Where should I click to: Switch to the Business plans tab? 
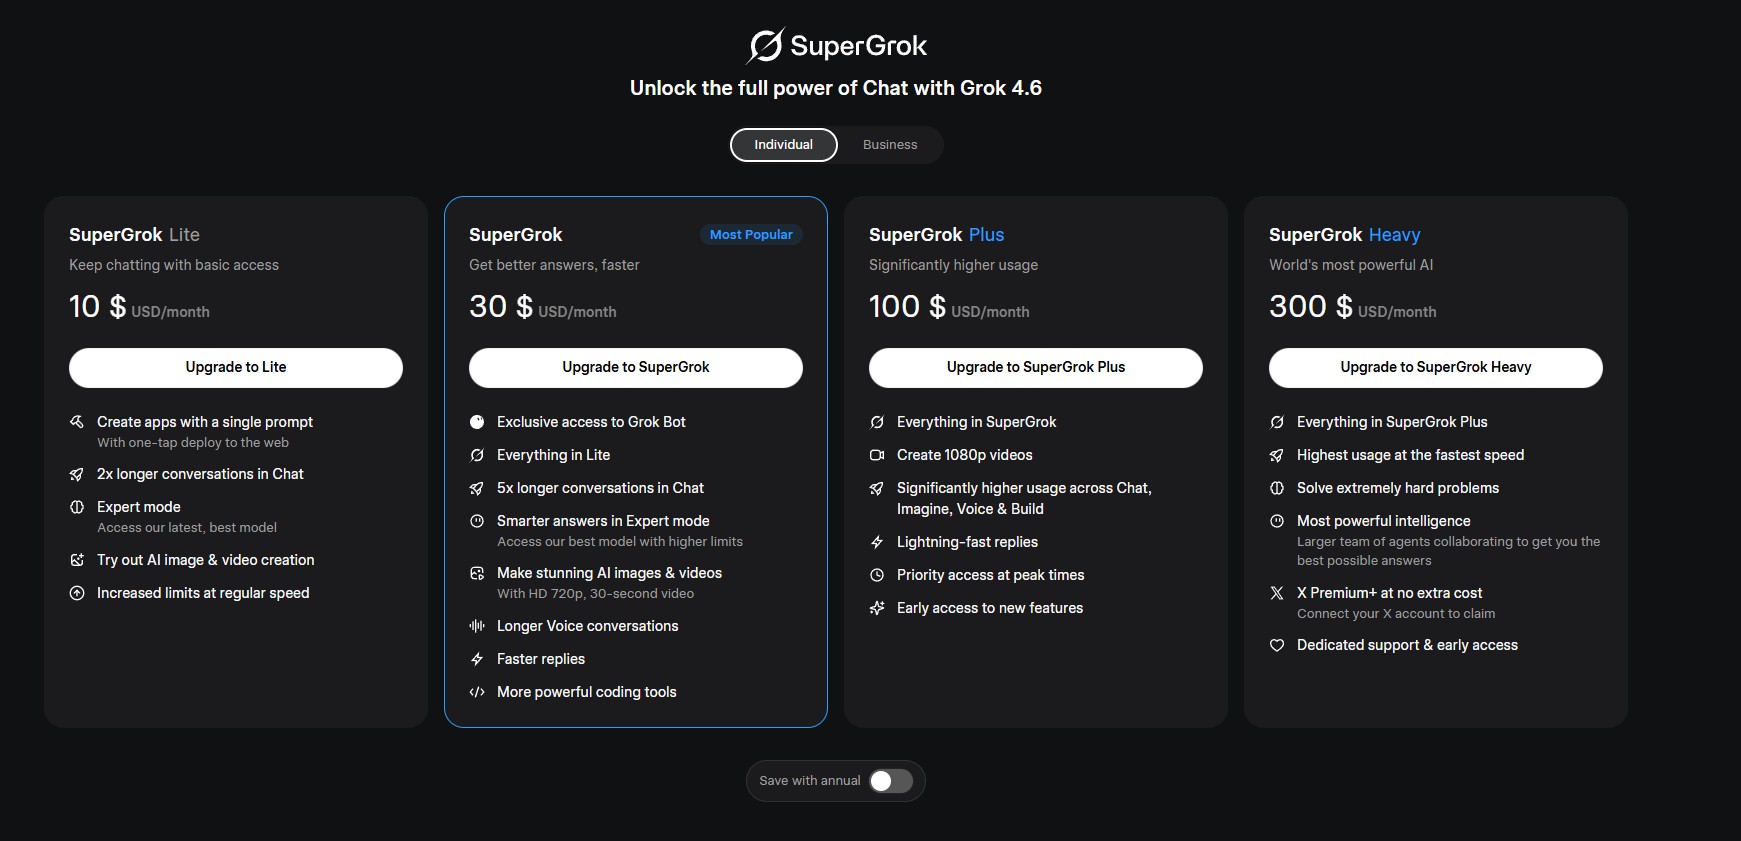890,145
